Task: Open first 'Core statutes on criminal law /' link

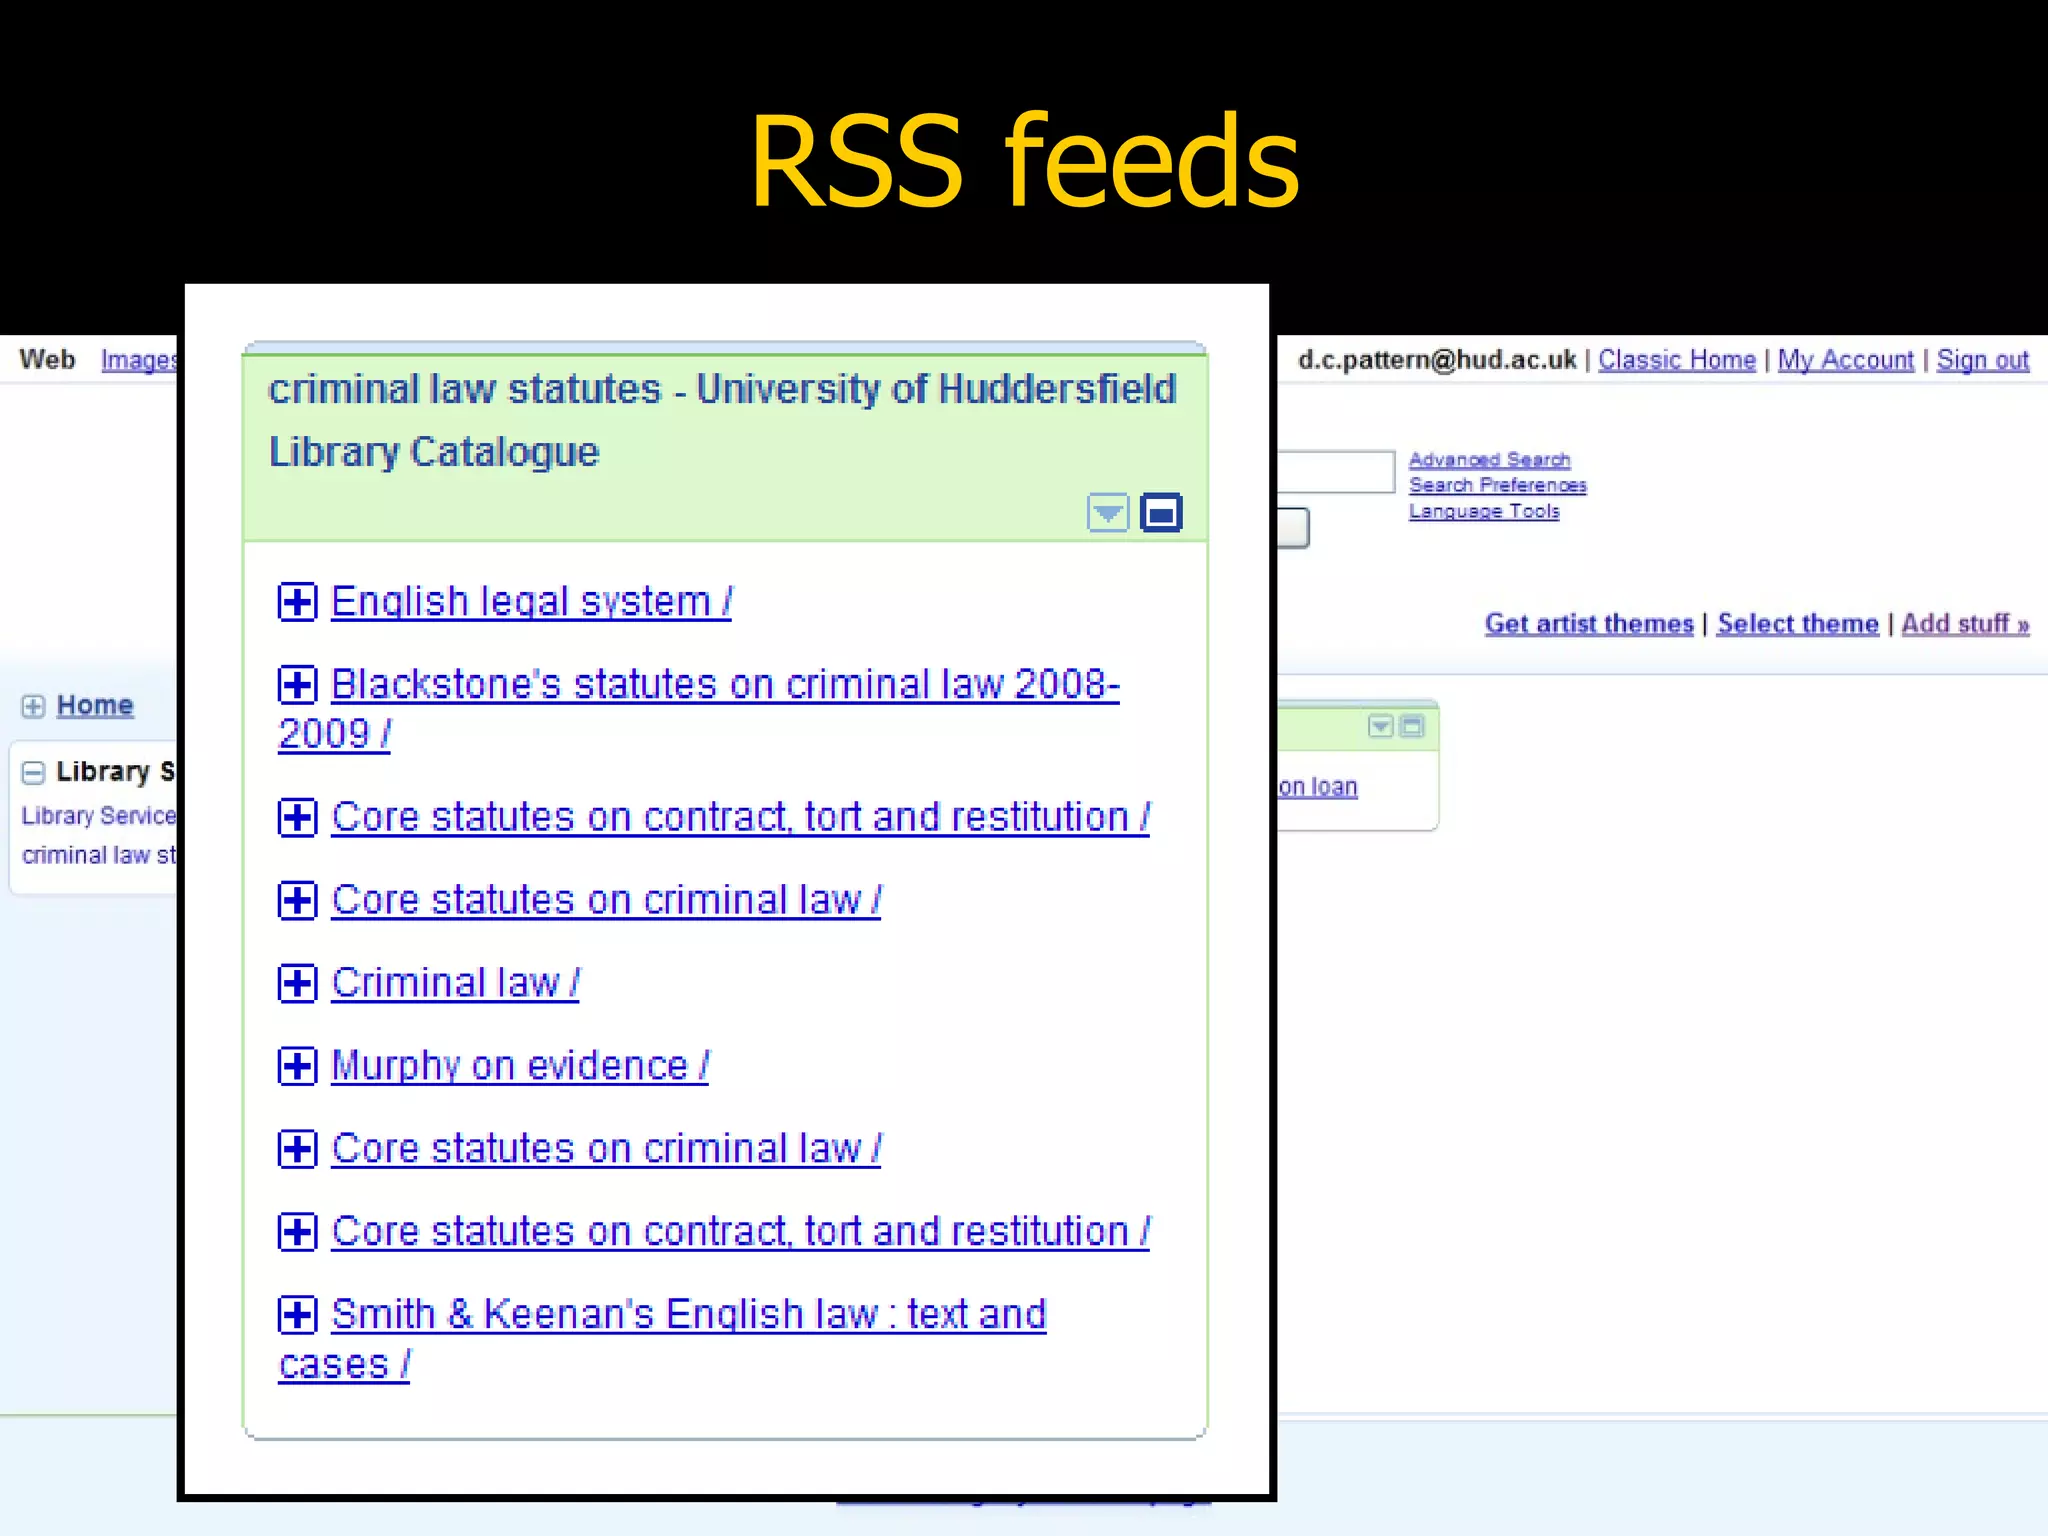Action: tap(606, 901)
